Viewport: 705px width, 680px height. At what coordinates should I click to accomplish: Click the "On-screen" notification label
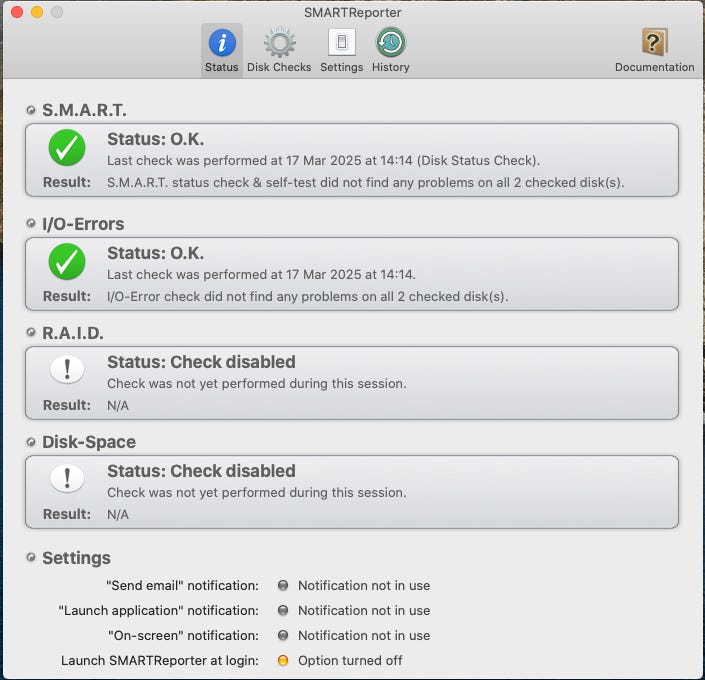tap(183, 635)
